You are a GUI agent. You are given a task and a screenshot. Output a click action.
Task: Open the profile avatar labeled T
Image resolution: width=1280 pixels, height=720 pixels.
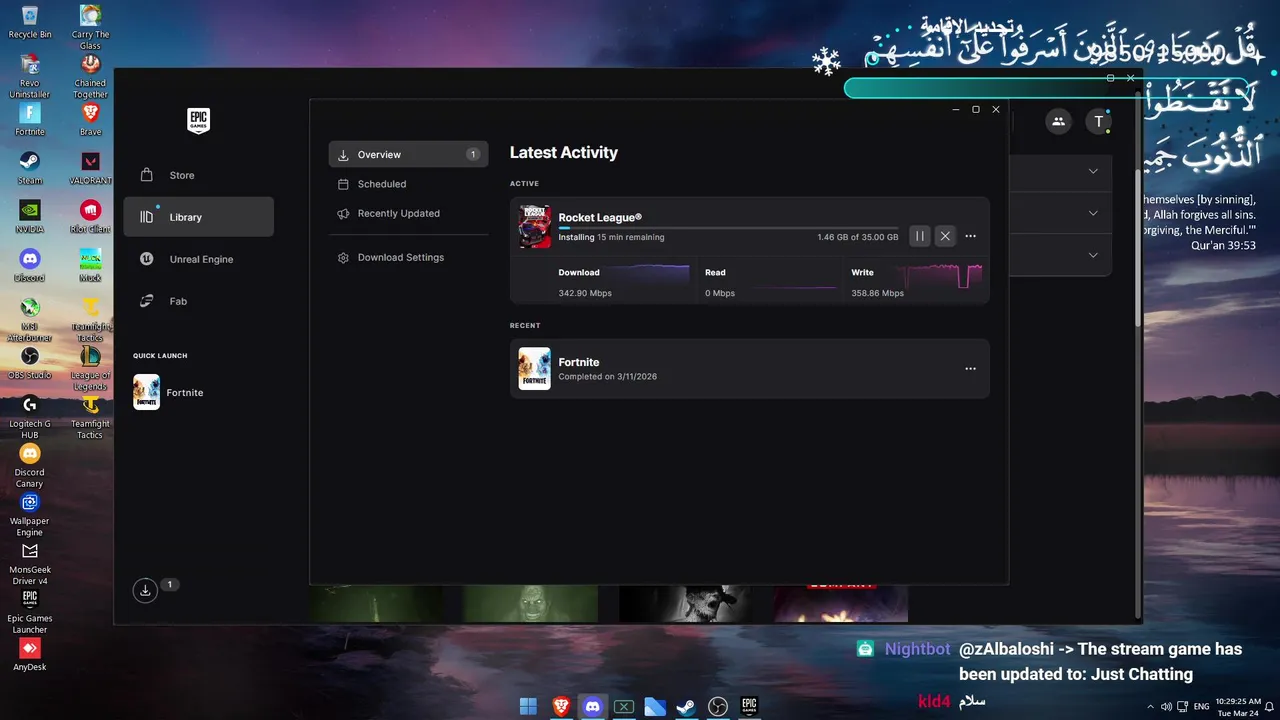[x=1098, y=121]
